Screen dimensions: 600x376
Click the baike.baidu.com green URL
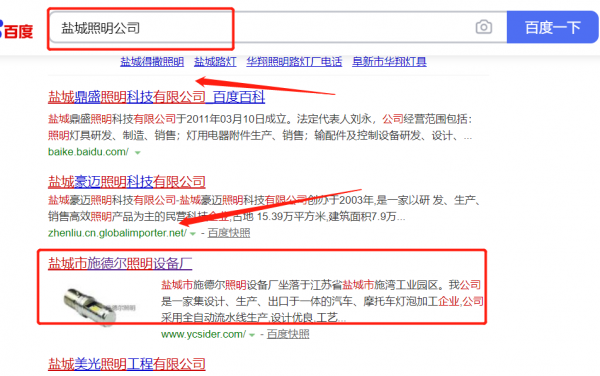point(88,152)
